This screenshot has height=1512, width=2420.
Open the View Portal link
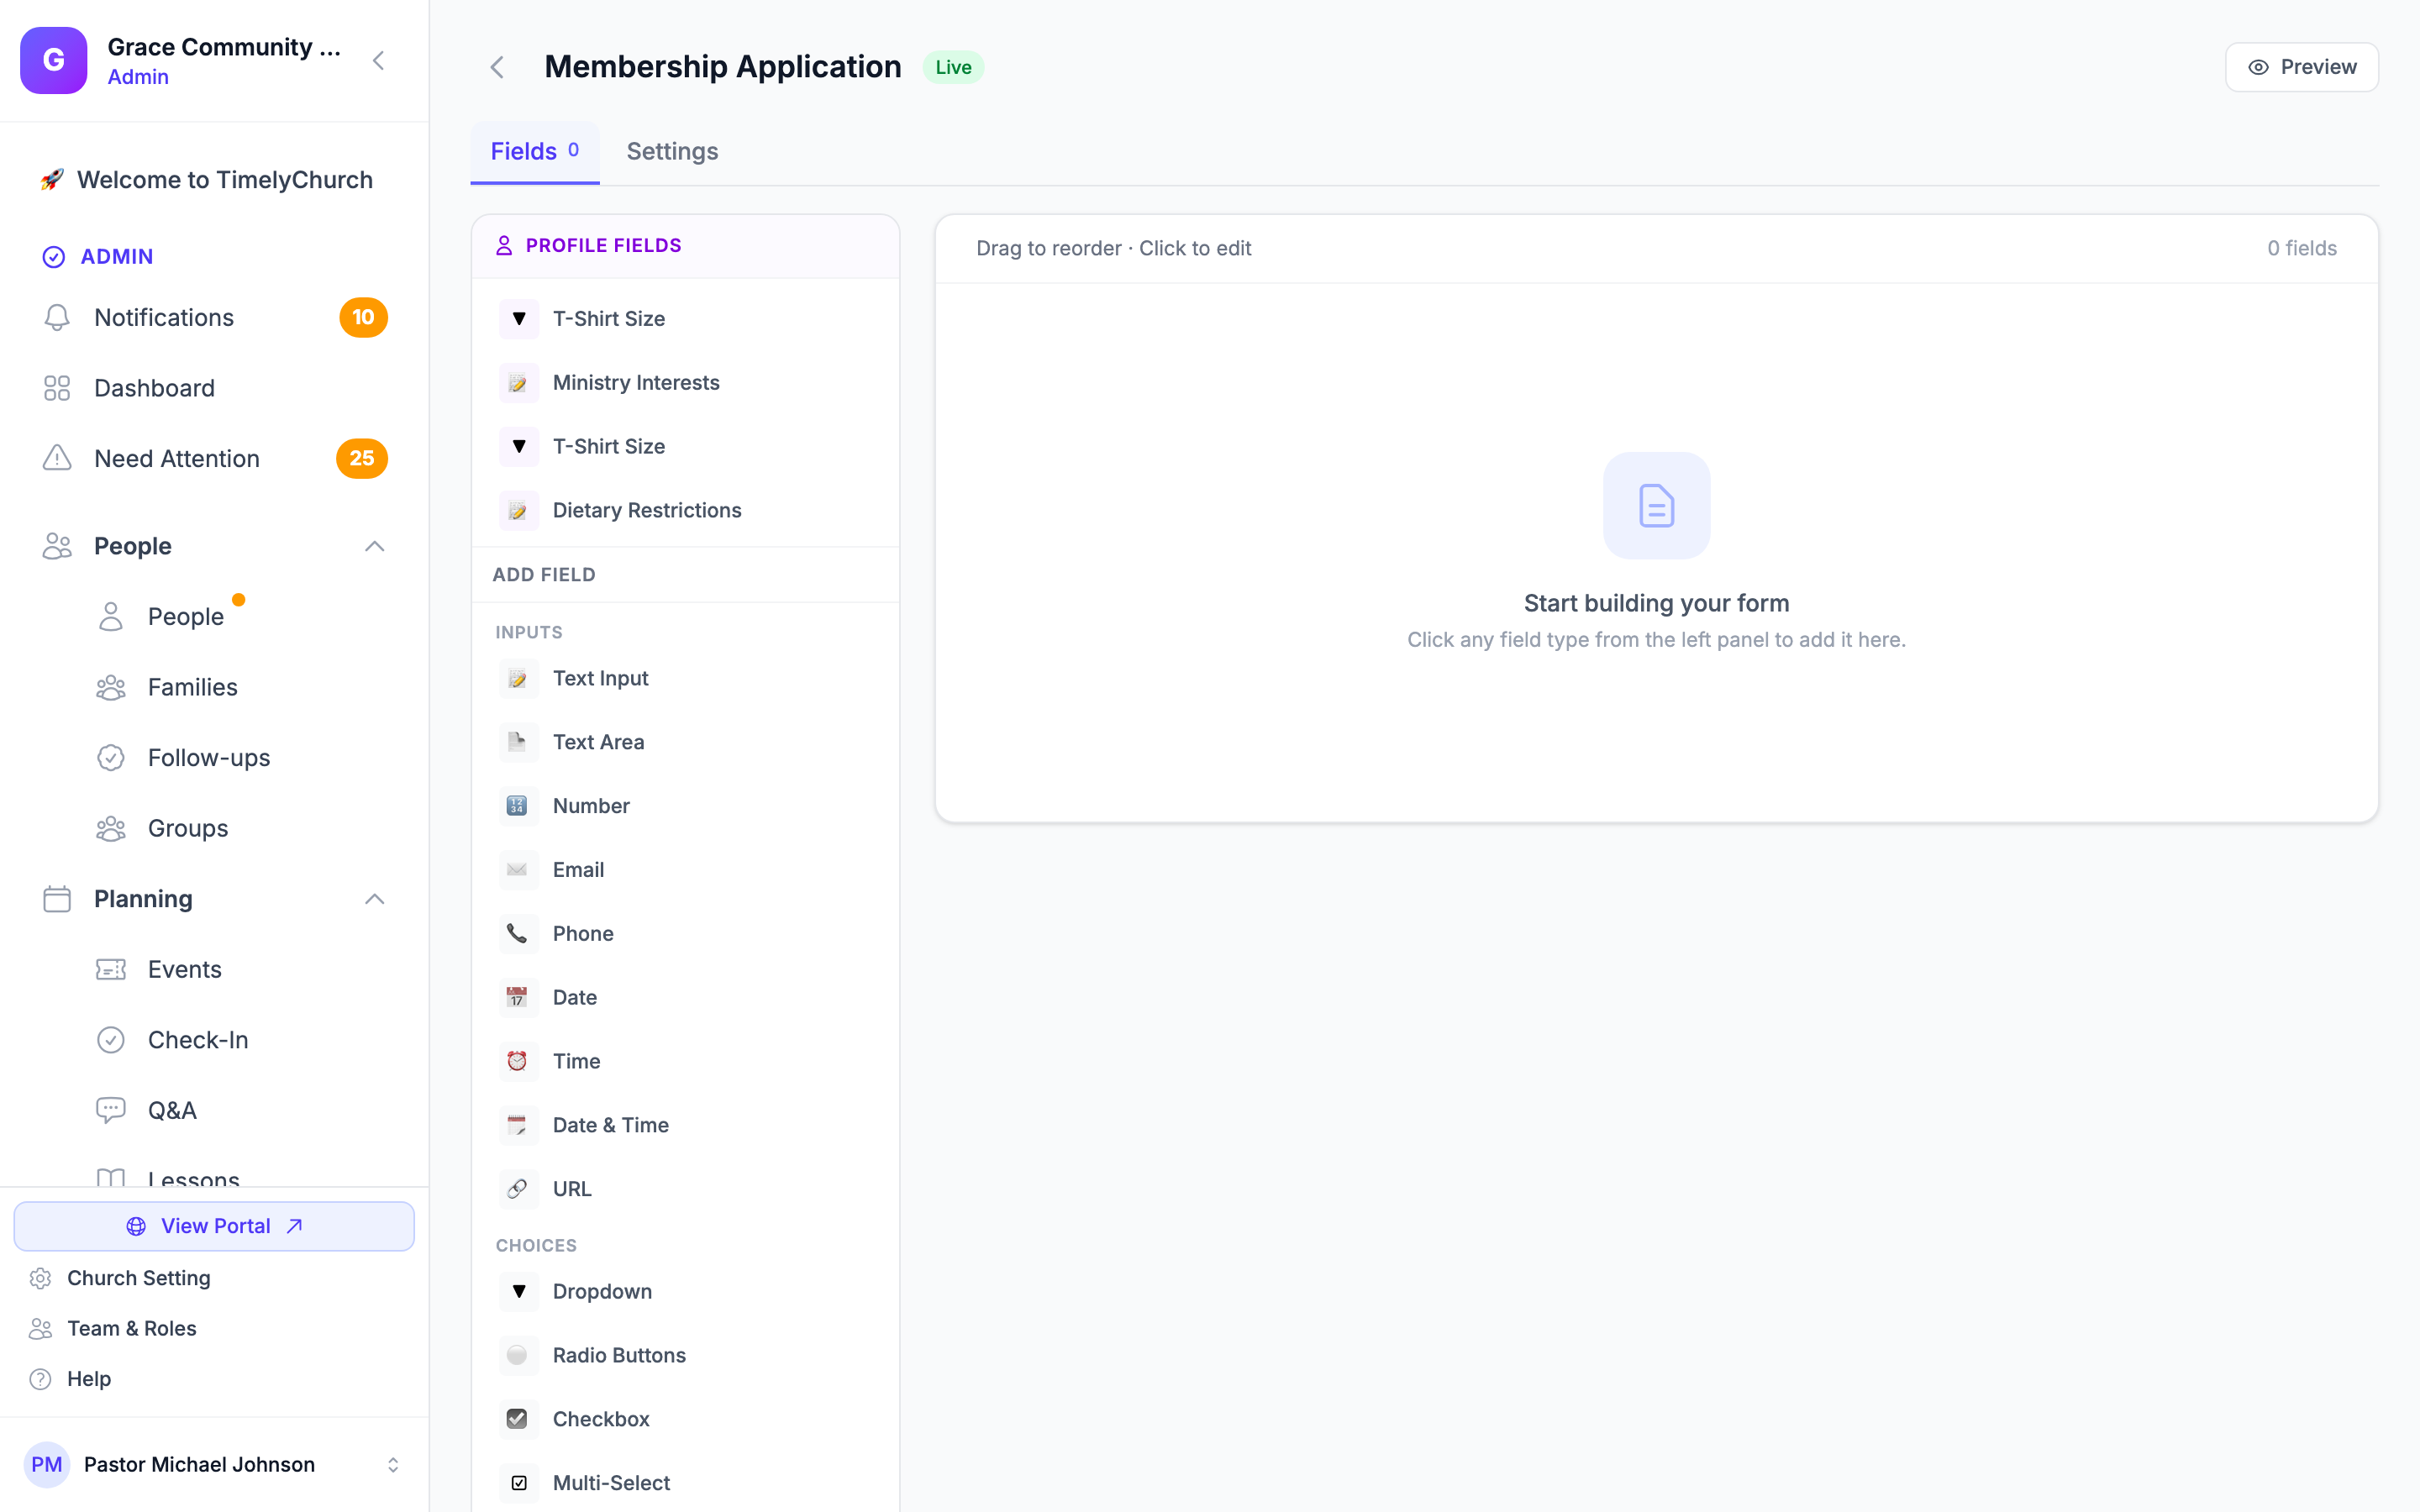(x=214, y=1226)
